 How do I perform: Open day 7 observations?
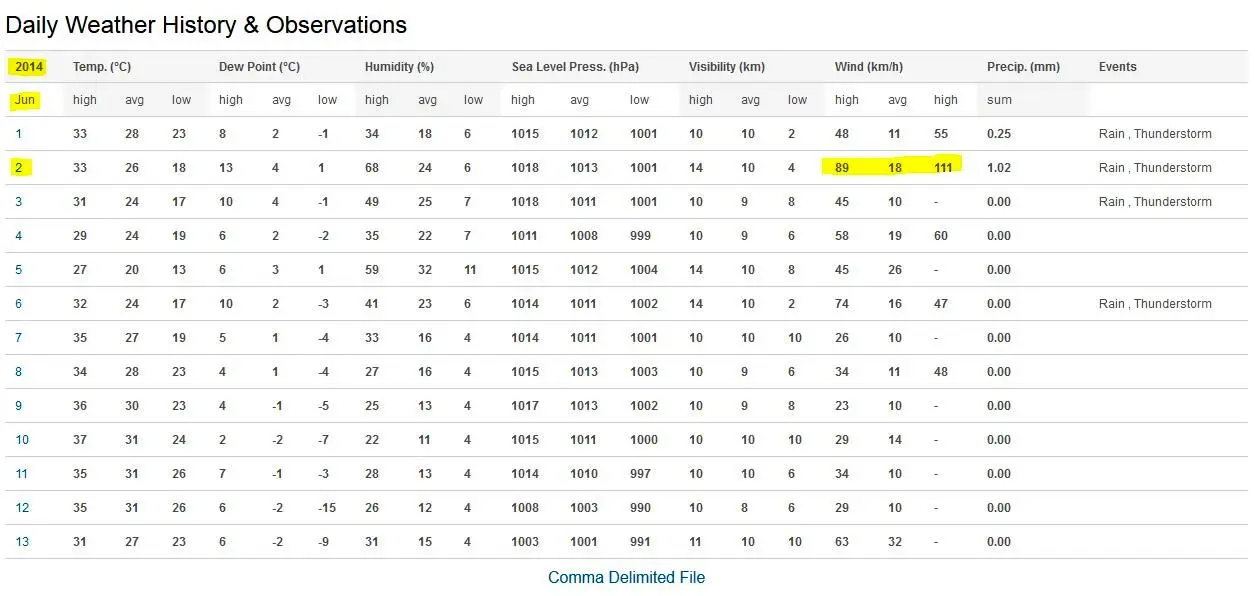(19, 338)
